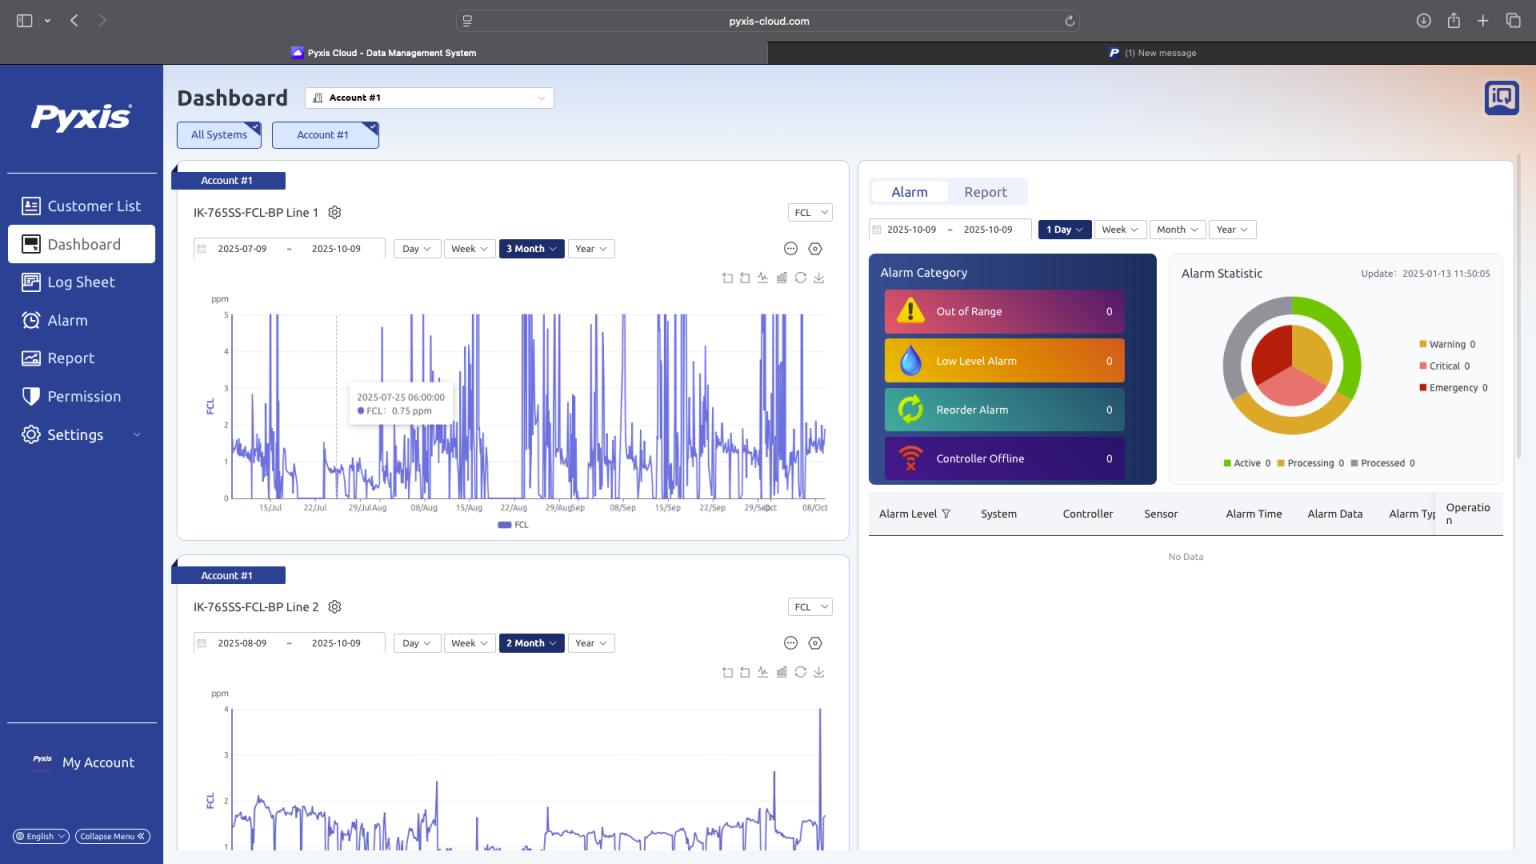The width and height of the screenshot is (1536, 864).
Task: Collapse the sidebar menu
Action: 112,836
